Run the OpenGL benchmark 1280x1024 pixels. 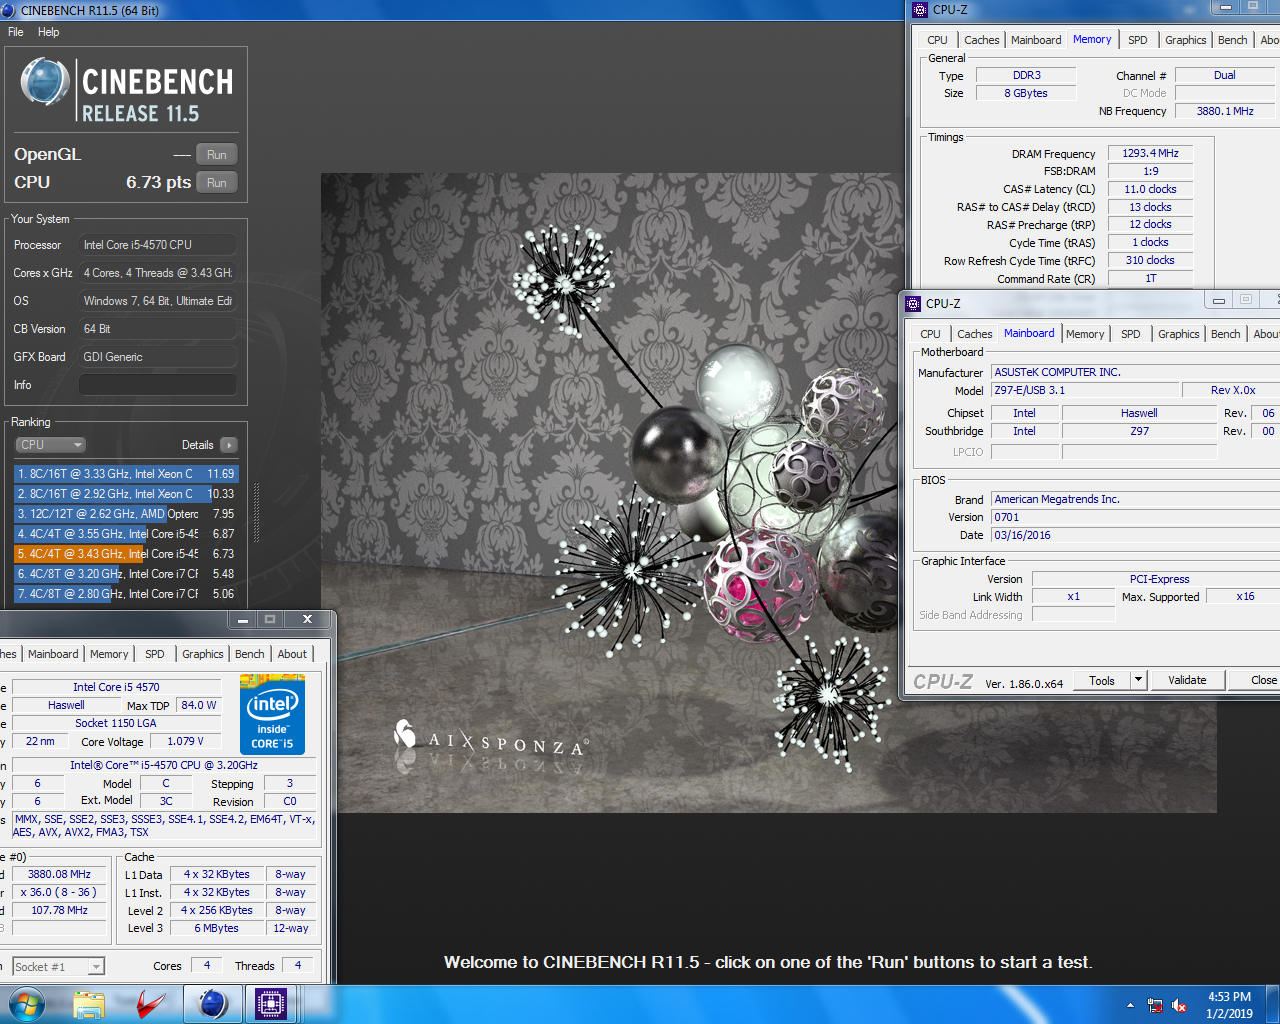pyautogui.click(x=217, y=155)
